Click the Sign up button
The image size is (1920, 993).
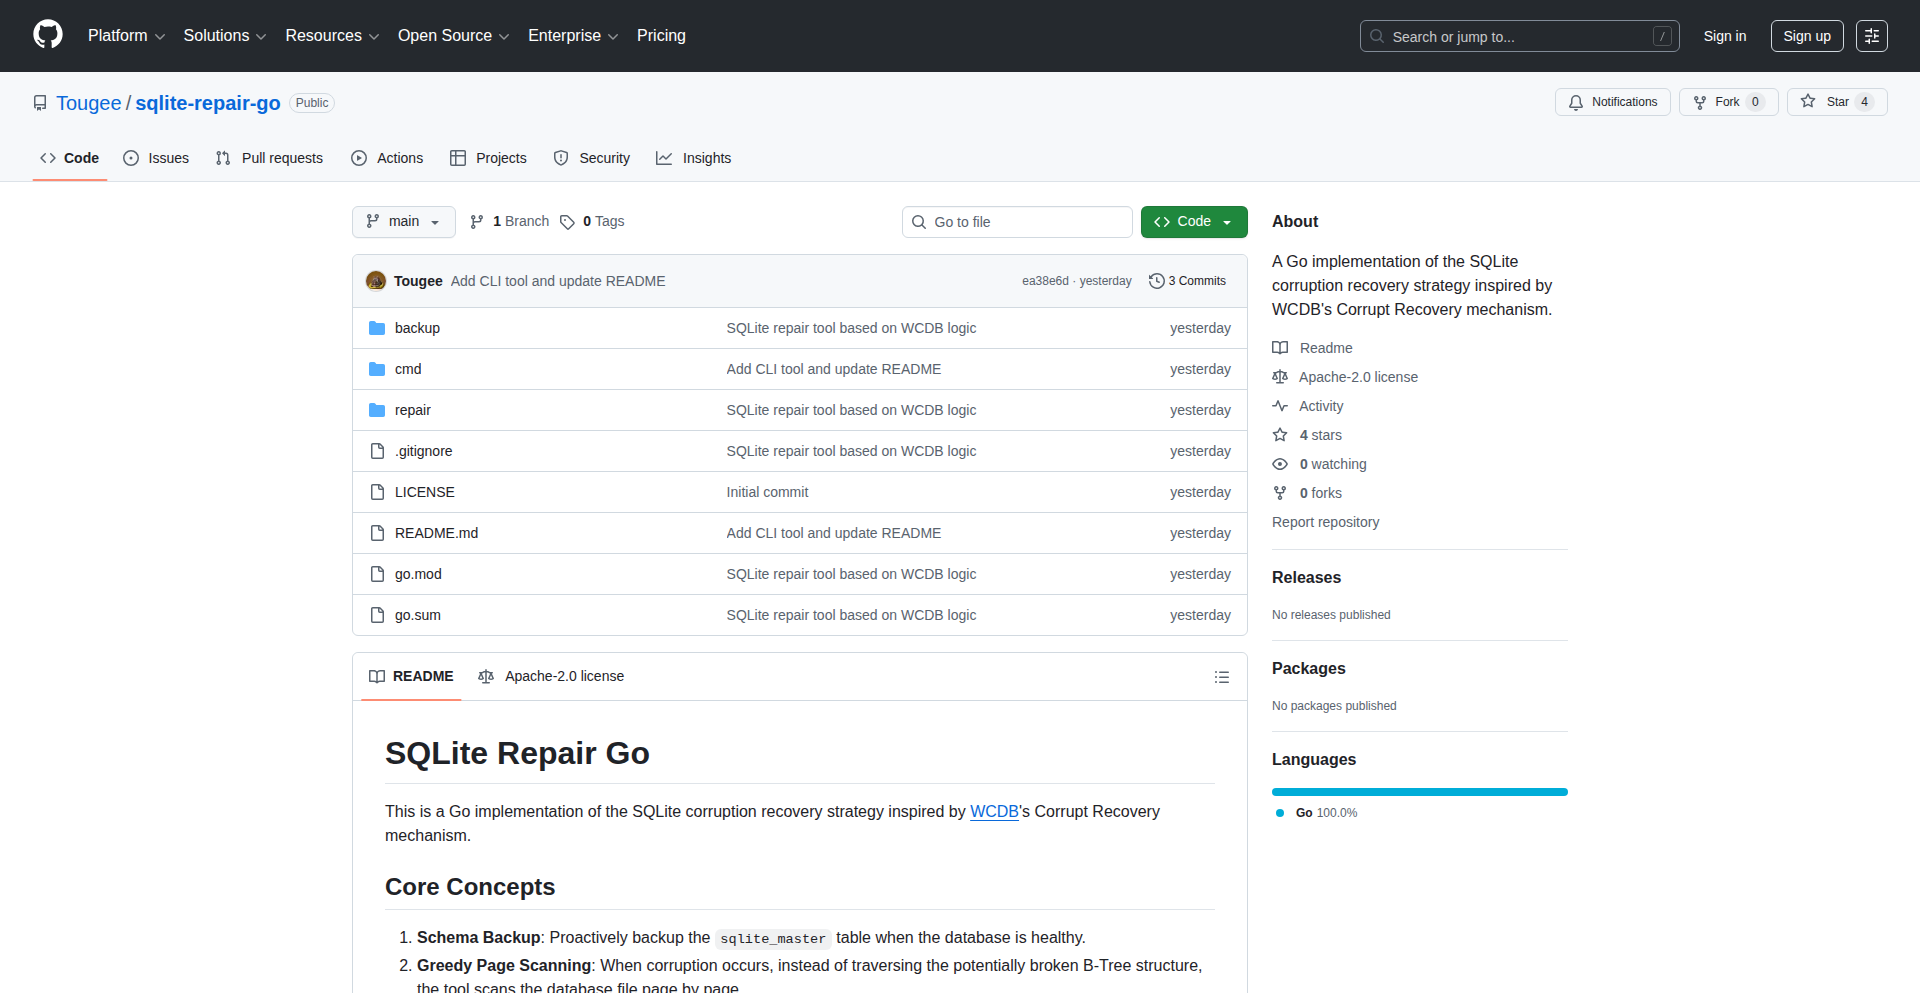(x=1806, y=36)
